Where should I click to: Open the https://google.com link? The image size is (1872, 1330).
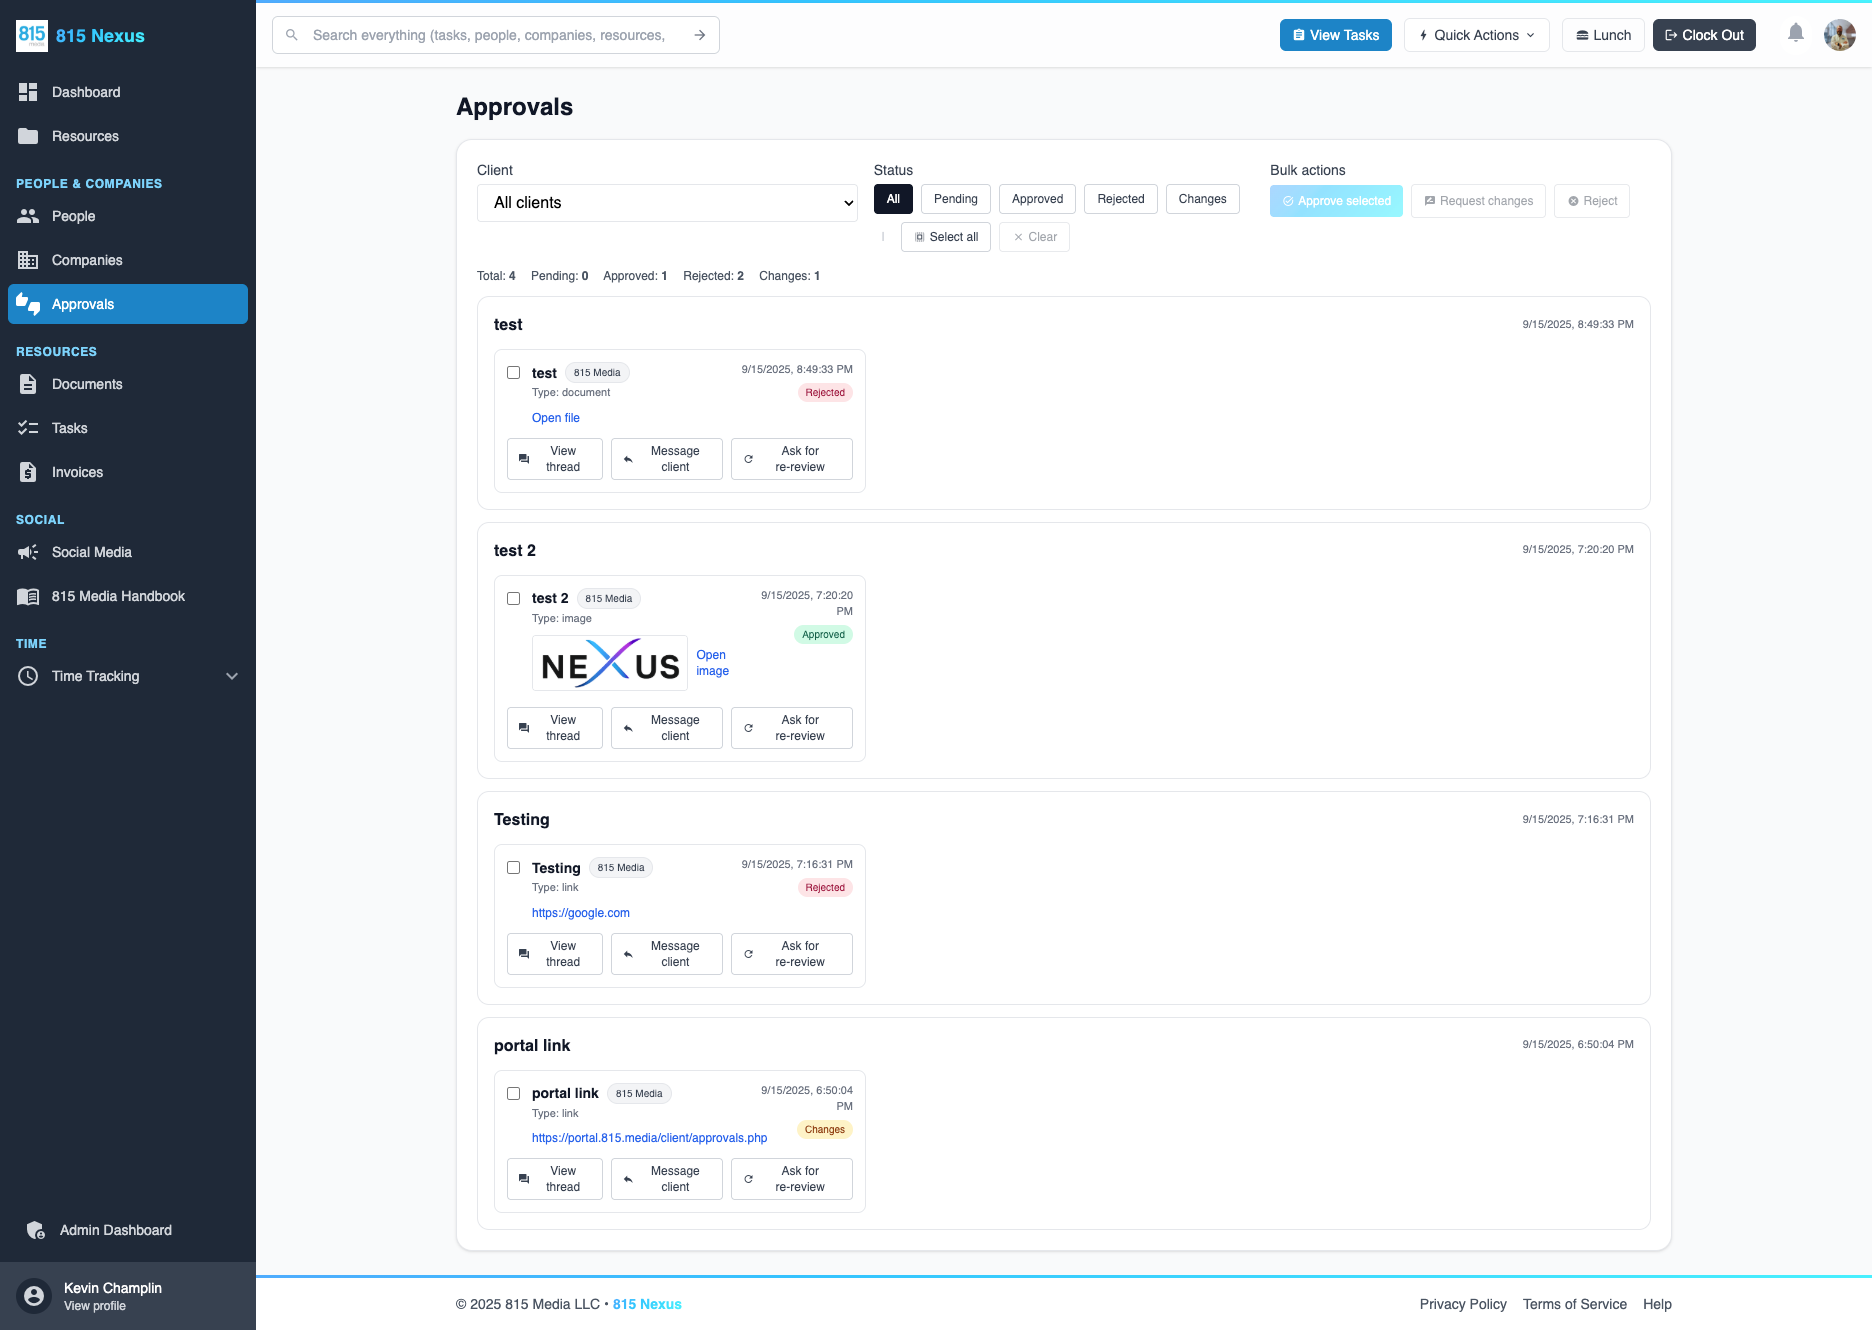click(581, 913)
